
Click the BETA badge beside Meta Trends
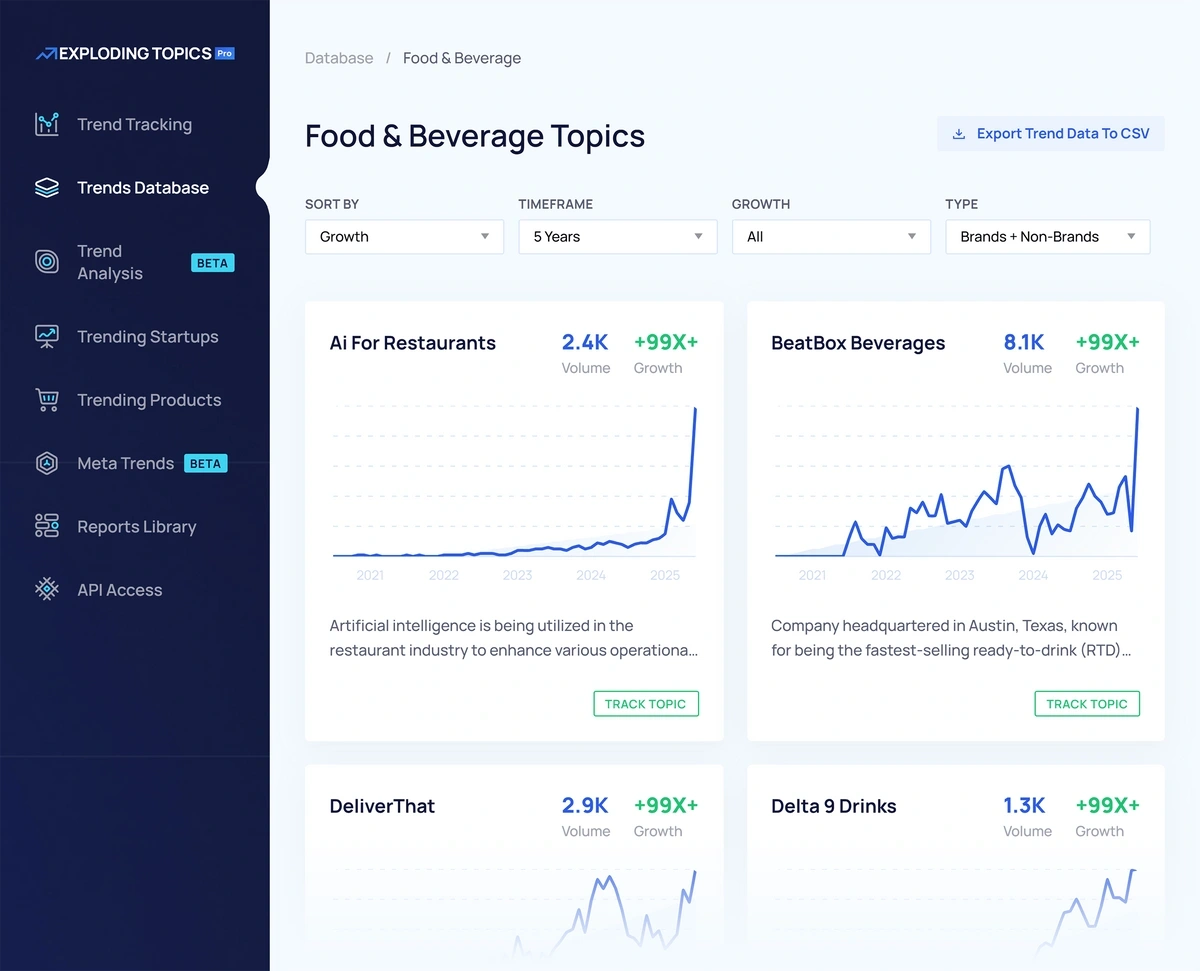[205, 464]
